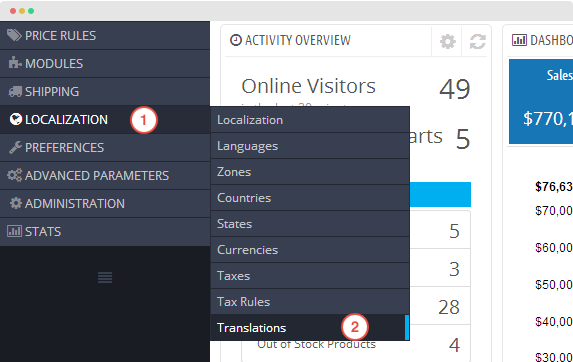Click the Price Rules tag icon

point(14,35)
